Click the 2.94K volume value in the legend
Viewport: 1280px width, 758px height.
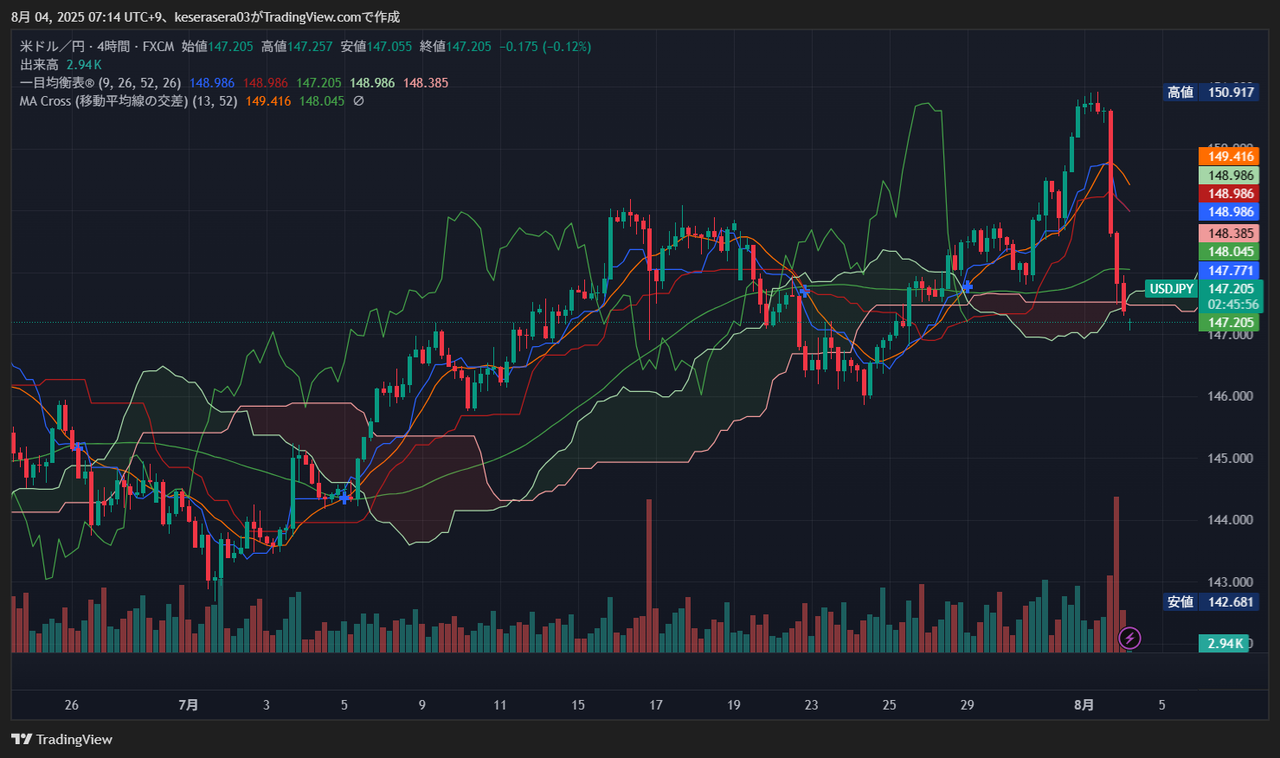84,64
